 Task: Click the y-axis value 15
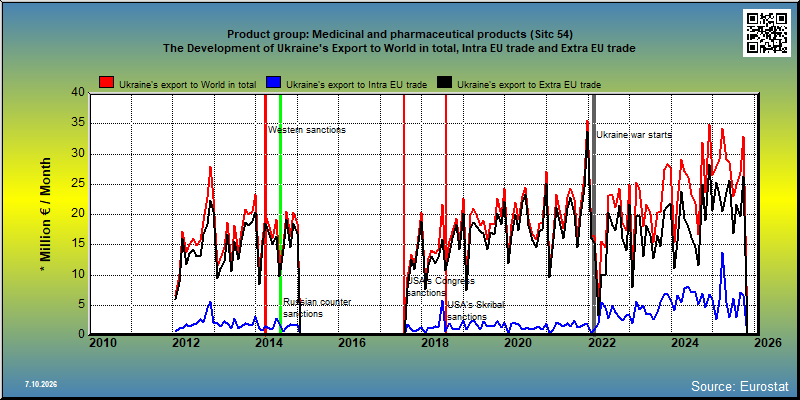[78, 245]
